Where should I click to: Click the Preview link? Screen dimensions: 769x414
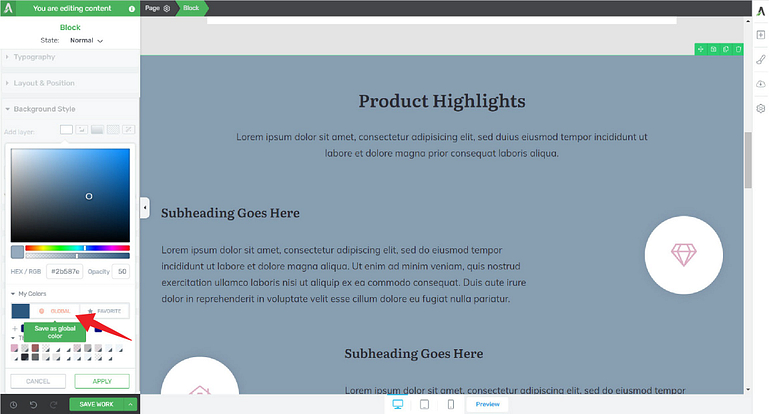point(487,404)
